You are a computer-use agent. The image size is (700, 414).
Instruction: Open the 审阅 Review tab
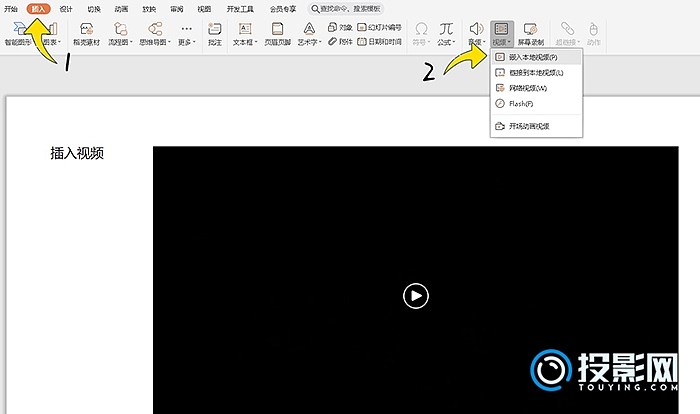177,9
